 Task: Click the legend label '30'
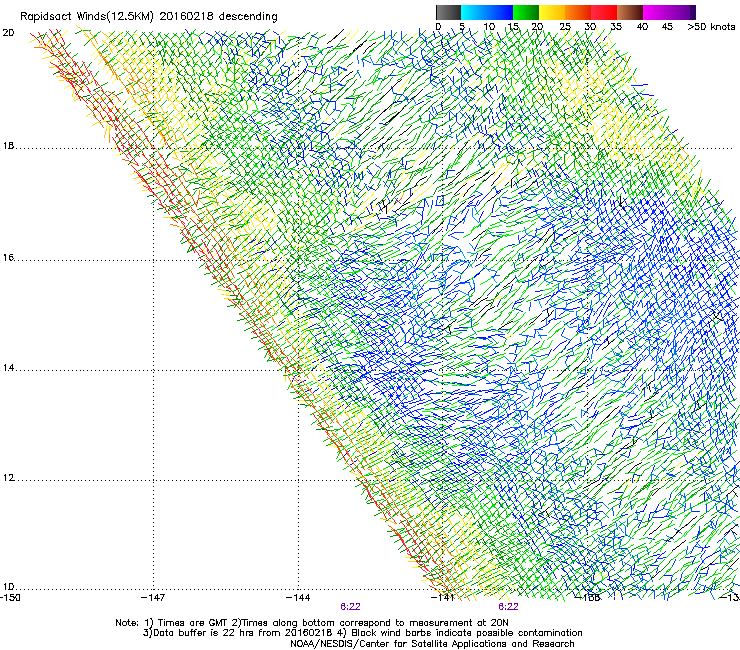(x=590, y=27)
